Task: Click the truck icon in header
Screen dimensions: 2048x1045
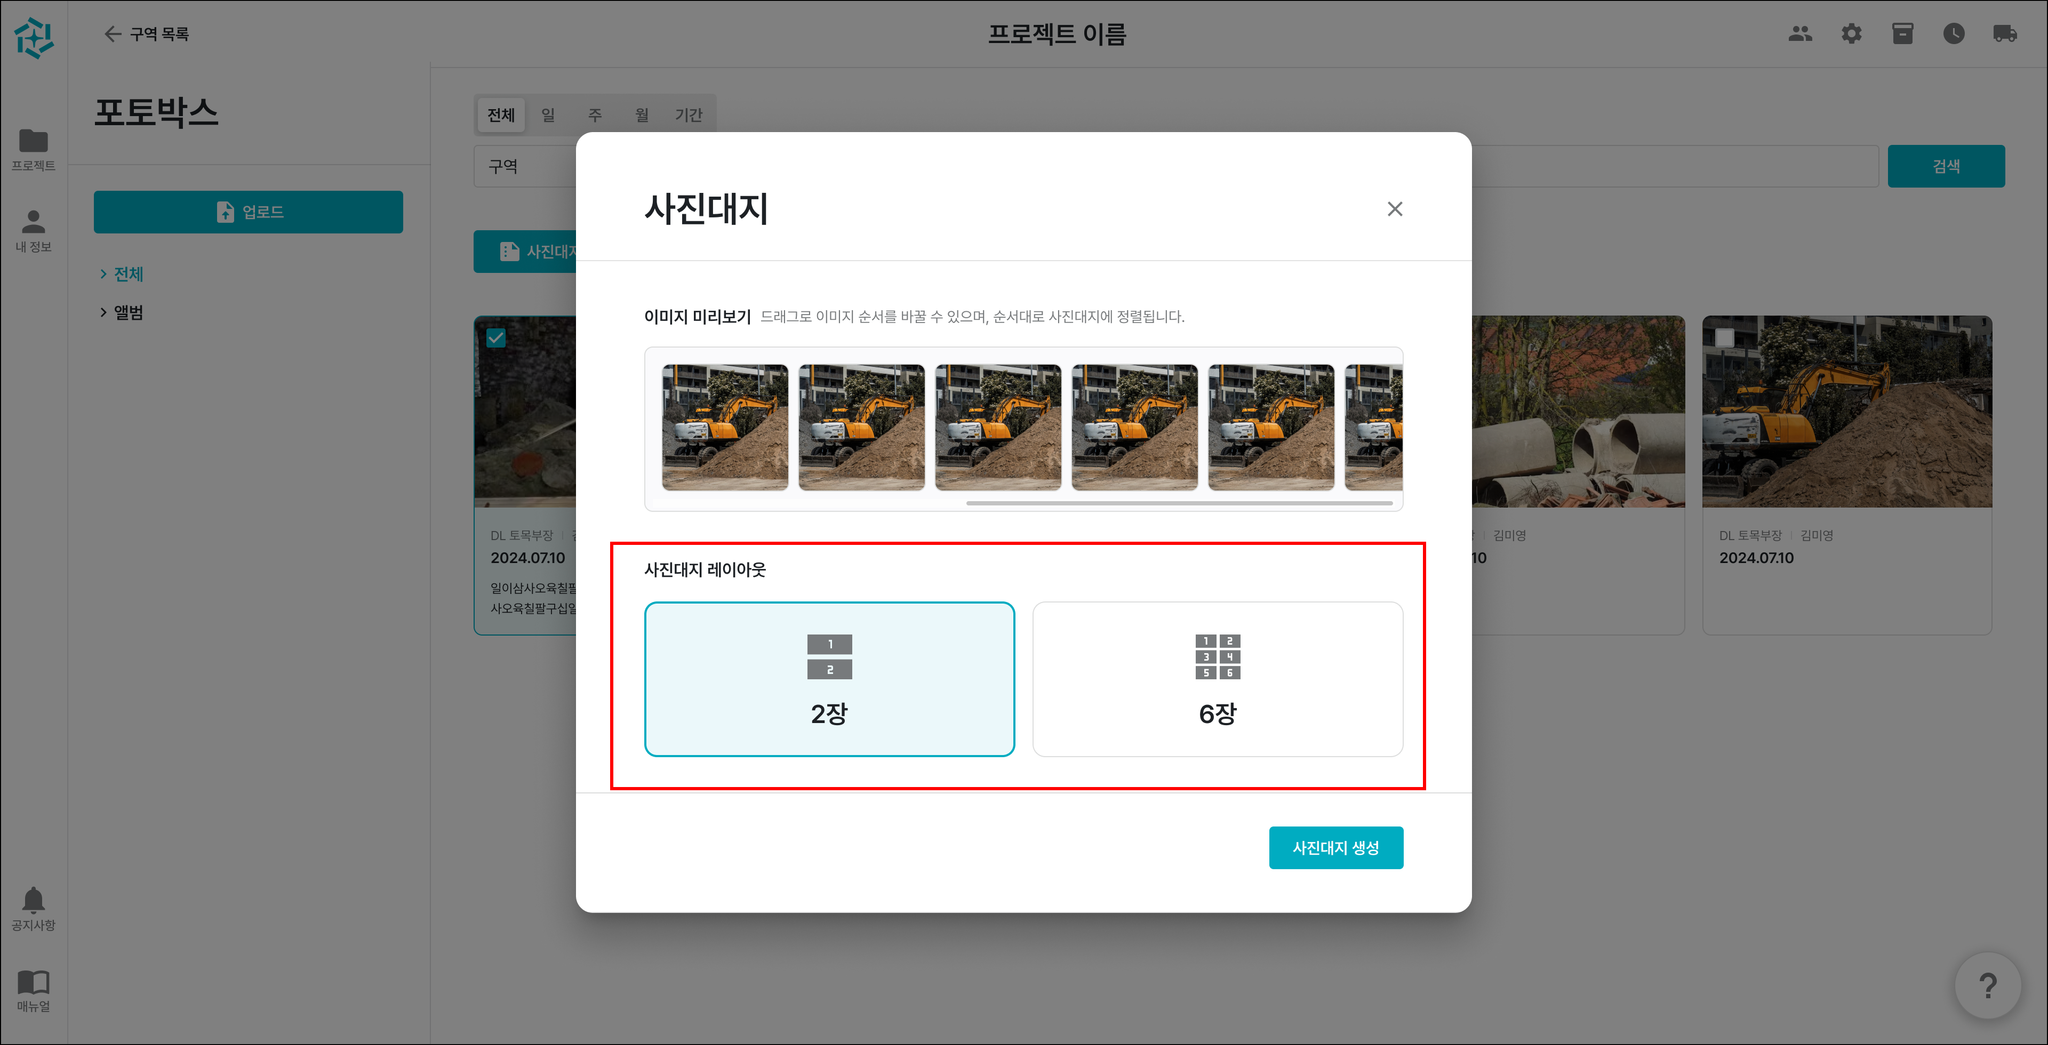Action: point(2004,34)
